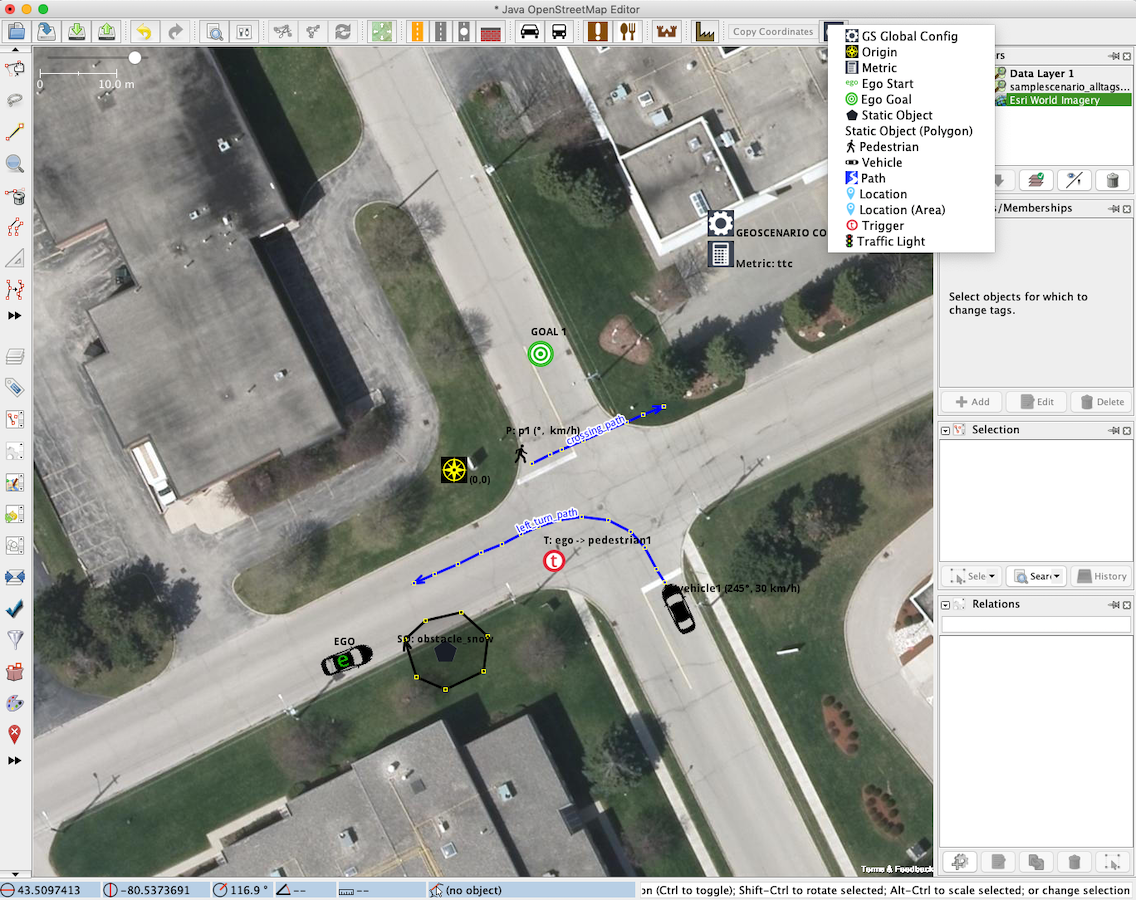Choose Pedestrian from the preset menu

coord(882,146)
